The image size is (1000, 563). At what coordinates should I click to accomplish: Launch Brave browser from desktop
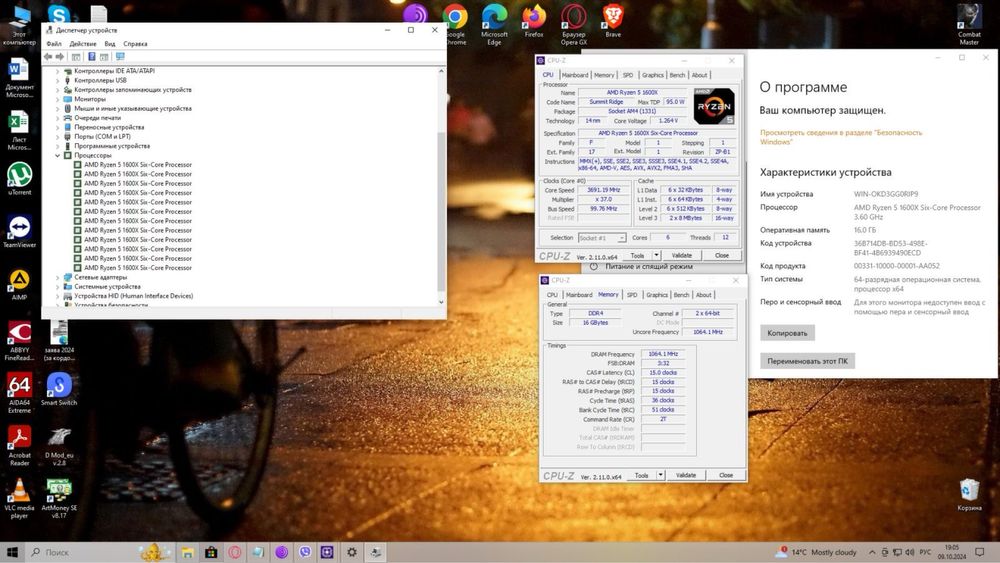point(613,21)
